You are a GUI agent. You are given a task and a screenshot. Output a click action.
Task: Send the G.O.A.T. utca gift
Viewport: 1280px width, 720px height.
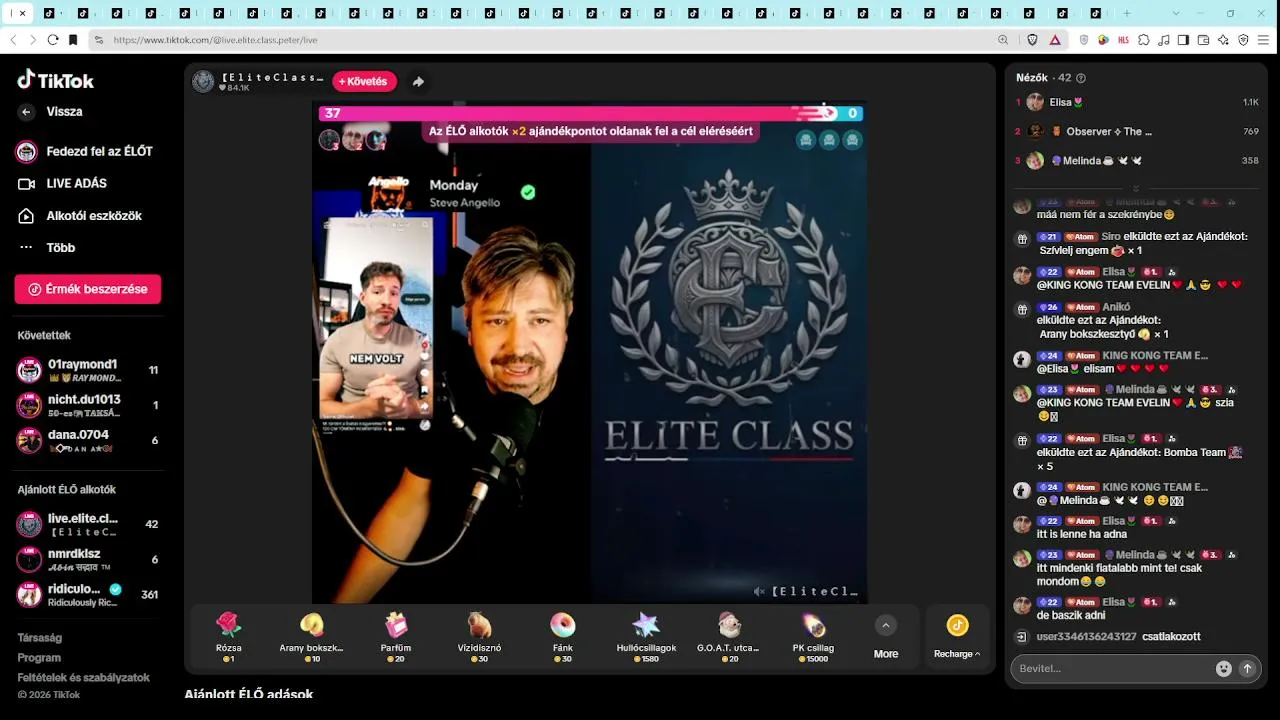(x=730, y=637)
